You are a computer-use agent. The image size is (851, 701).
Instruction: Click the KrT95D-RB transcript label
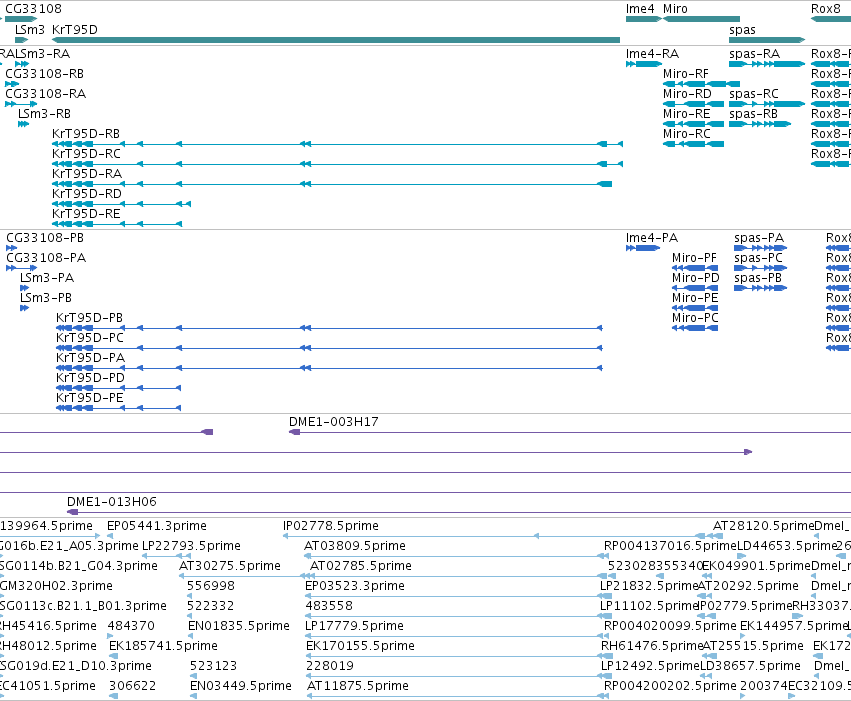click(86, 133)
